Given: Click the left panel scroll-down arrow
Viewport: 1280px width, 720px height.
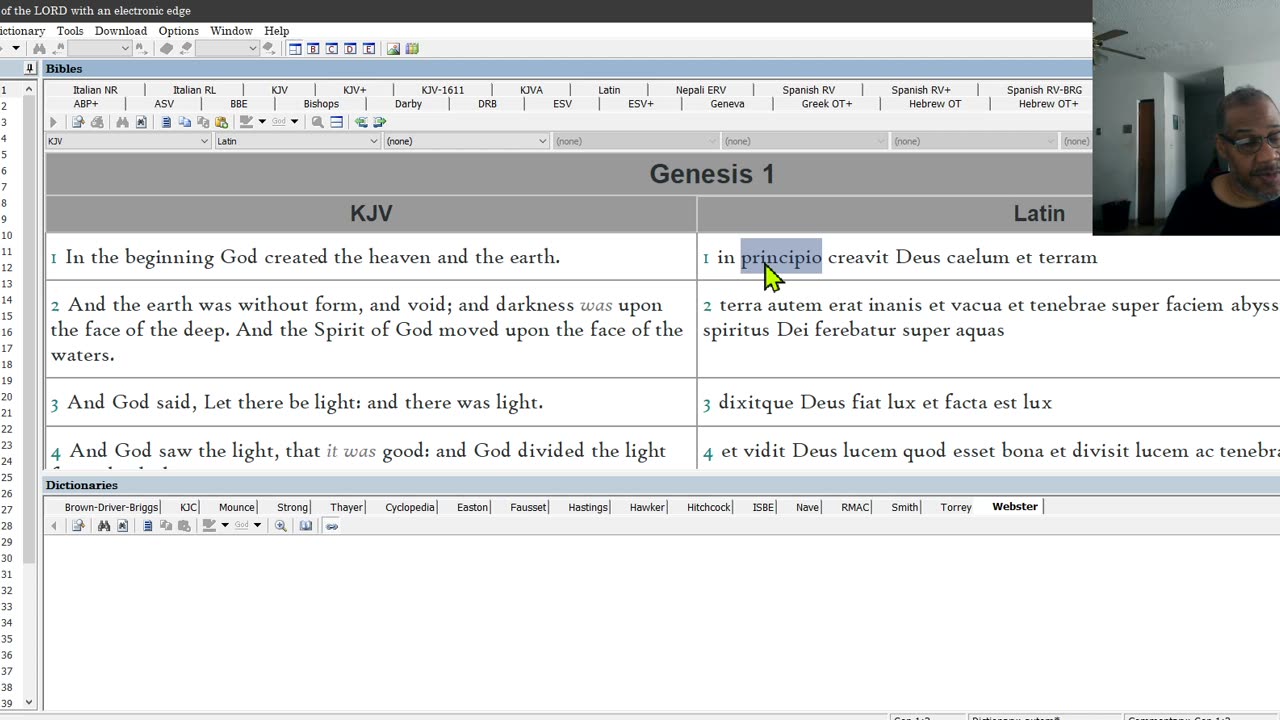Looking at the screenshot, I should (29, 703).
